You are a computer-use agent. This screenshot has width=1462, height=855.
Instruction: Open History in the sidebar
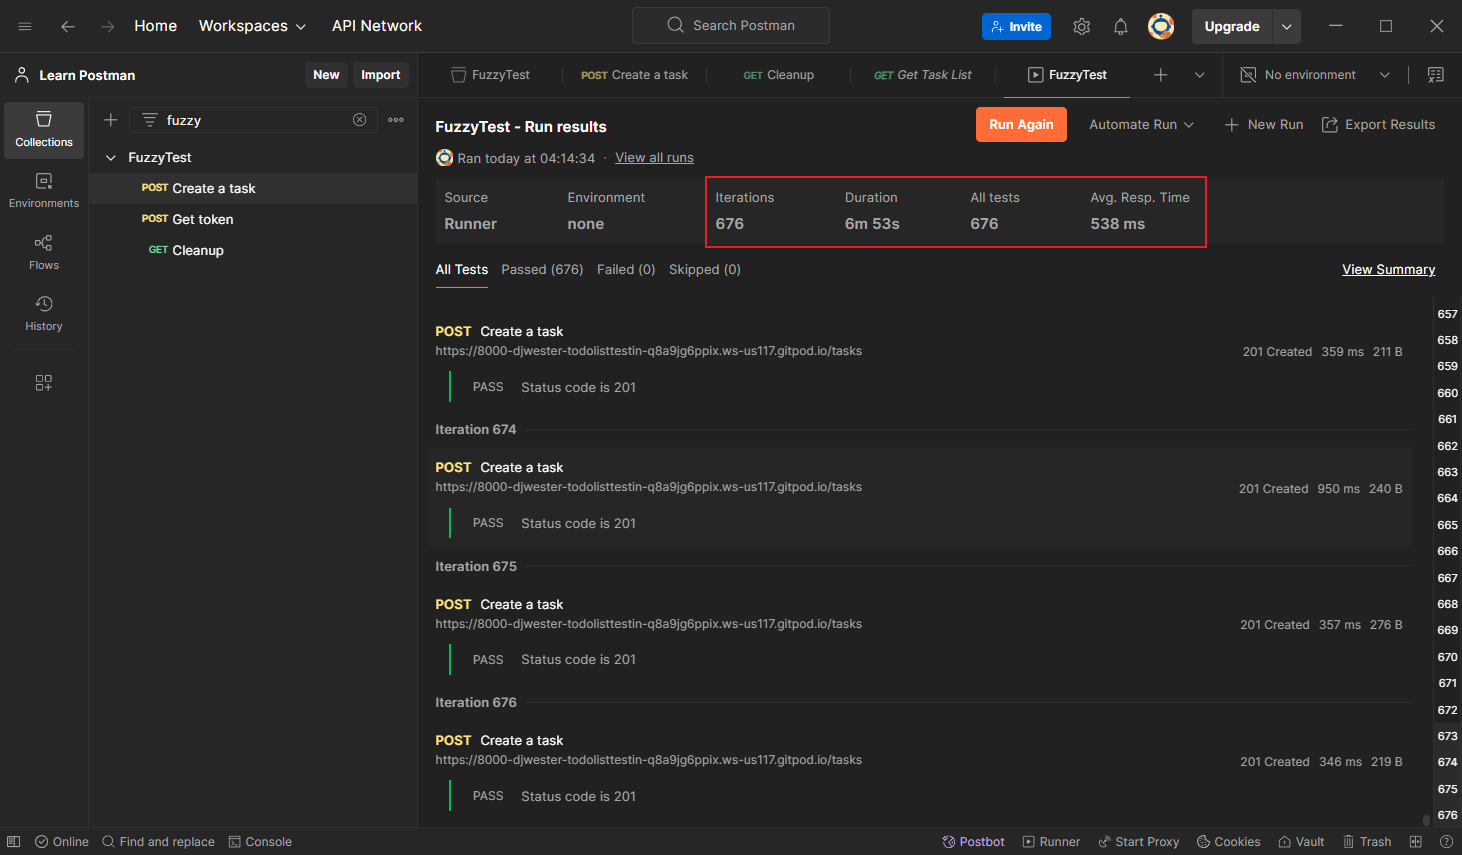[44, 314]
